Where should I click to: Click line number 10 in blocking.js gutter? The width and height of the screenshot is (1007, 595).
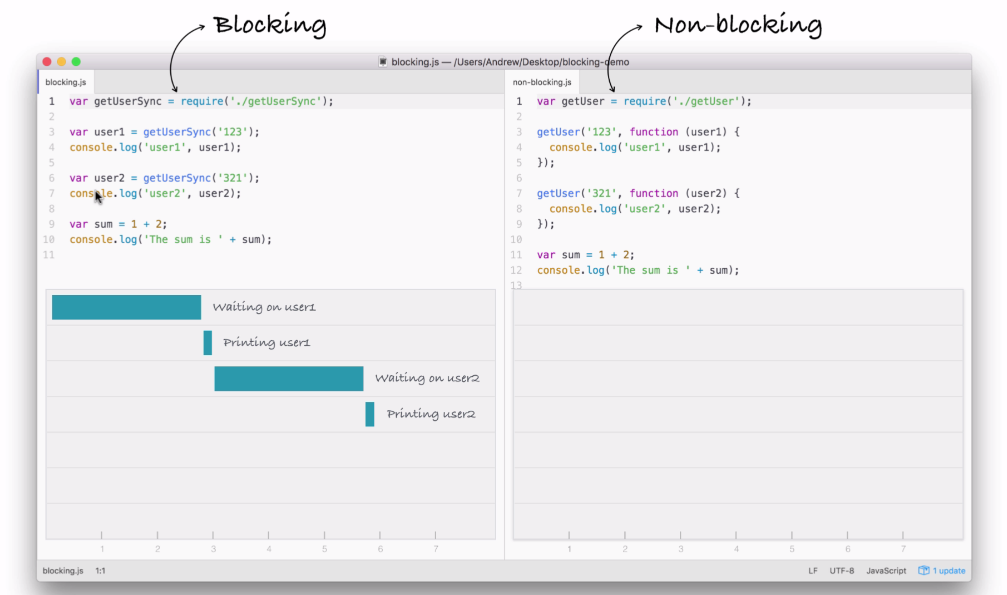pos(49,240)
